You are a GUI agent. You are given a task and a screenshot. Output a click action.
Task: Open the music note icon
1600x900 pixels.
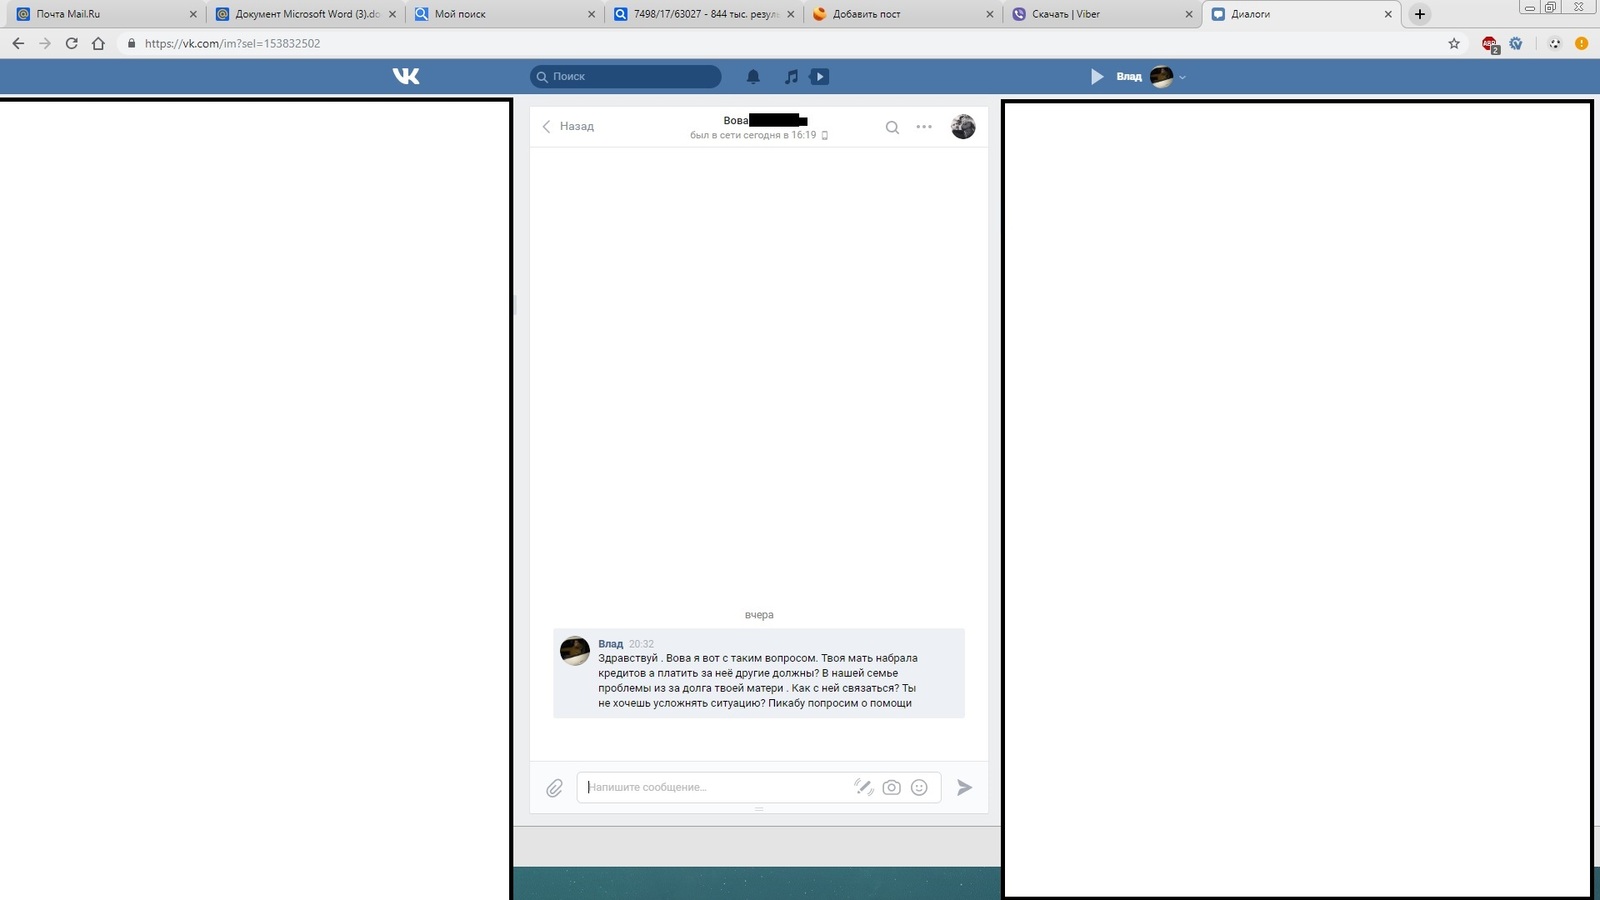791,76
